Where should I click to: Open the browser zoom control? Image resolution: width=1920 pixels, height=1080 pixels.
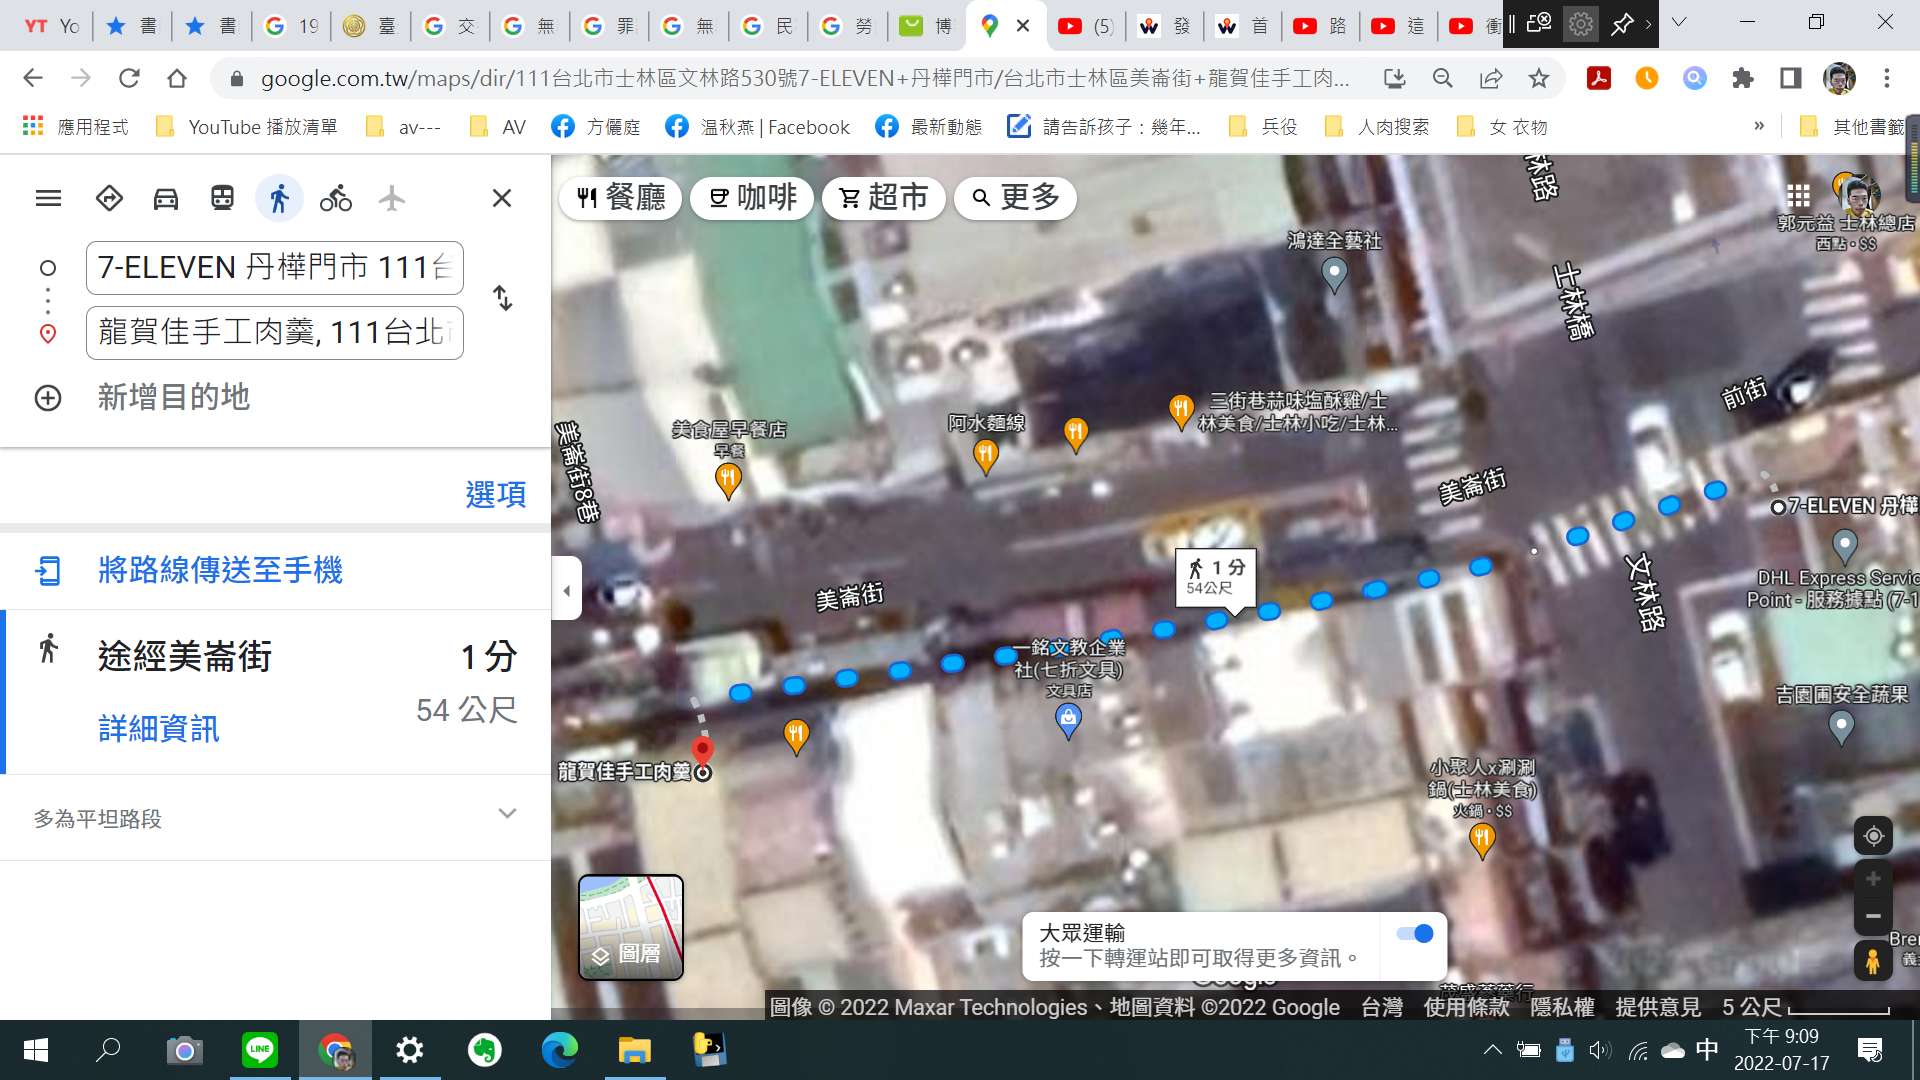tap(1442, 78)
